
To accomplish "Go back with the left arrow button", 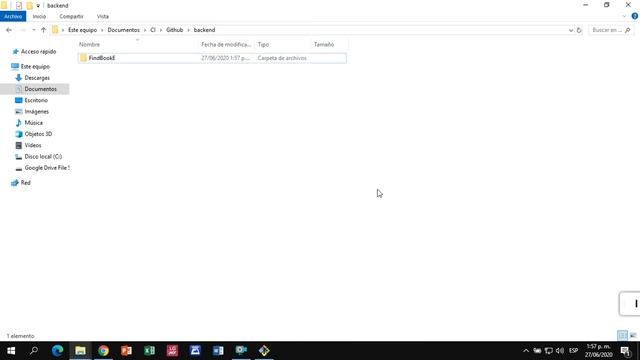I will click(x=9, y=30).
